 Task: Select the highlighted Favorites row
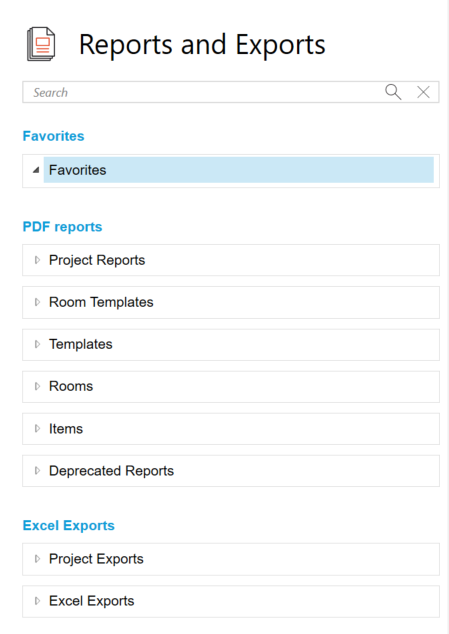(x=239, y=170)
